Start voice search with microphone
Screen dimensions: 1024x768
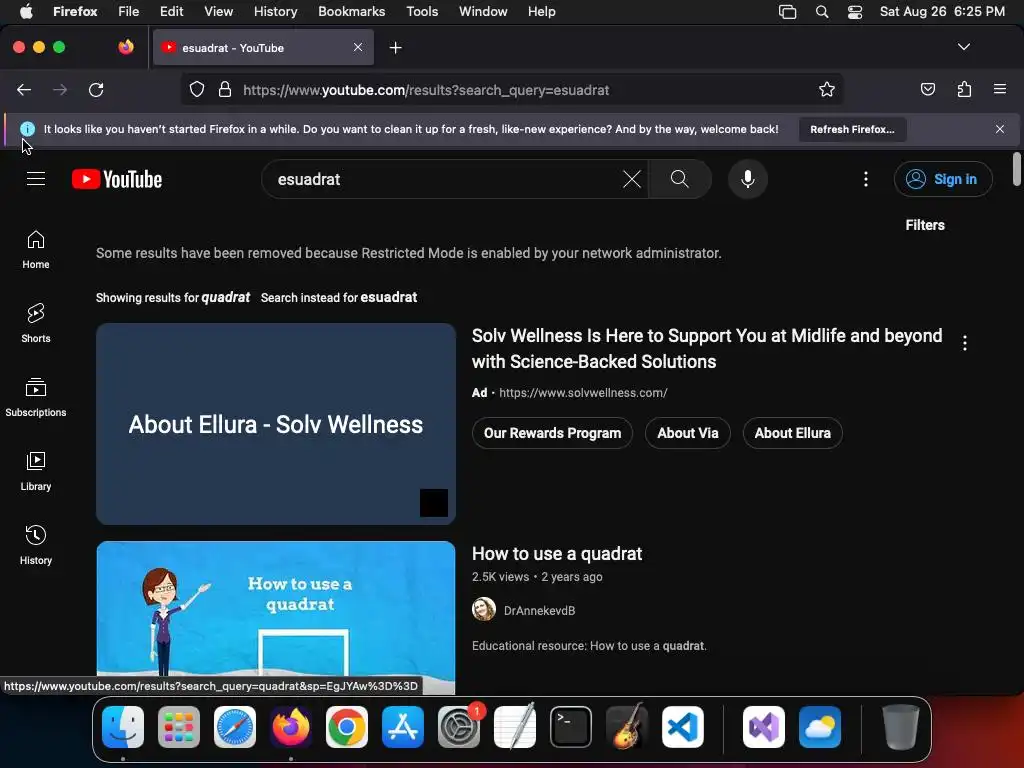pyautogui.click(x=748, y=179)
